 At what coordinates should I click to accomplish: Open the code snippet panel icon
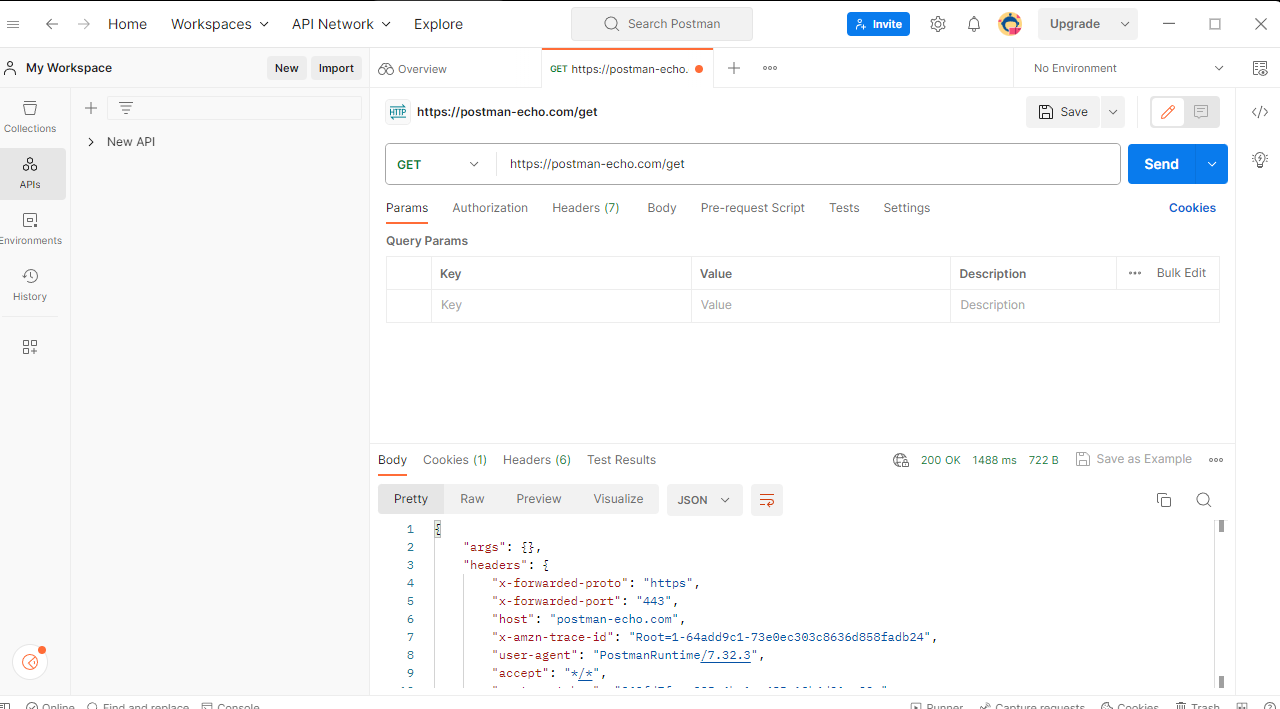[1260, 112]
